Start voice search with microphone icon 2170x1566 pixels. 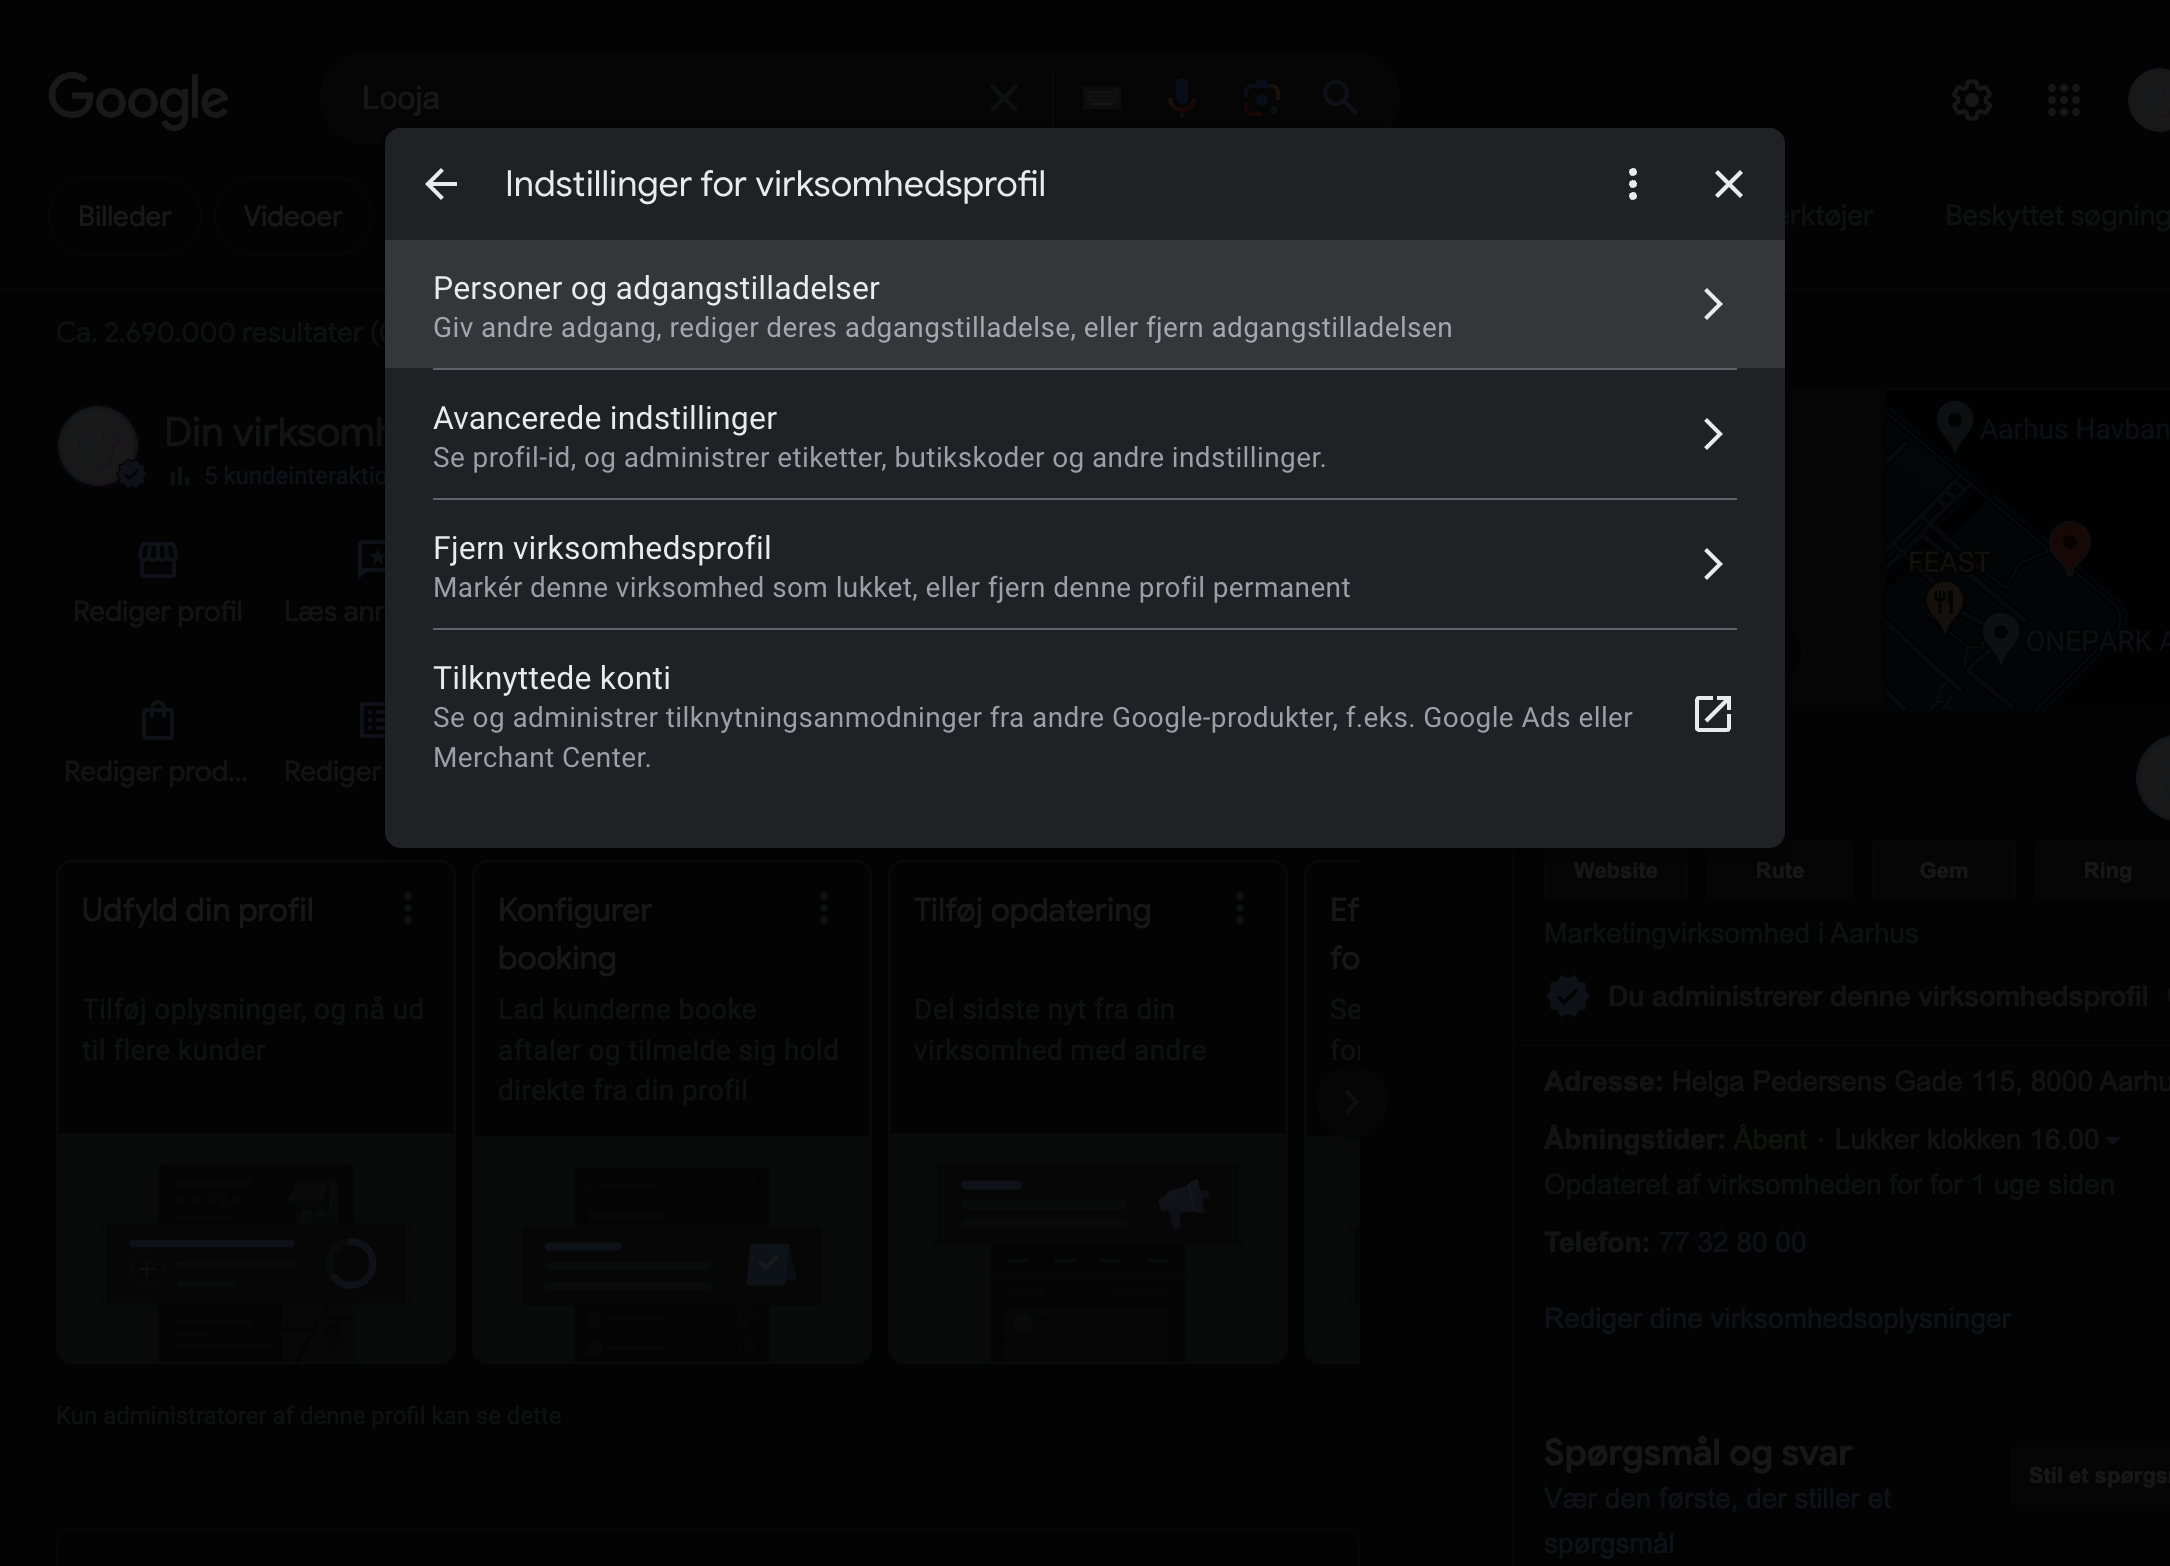pos(1181,98)
